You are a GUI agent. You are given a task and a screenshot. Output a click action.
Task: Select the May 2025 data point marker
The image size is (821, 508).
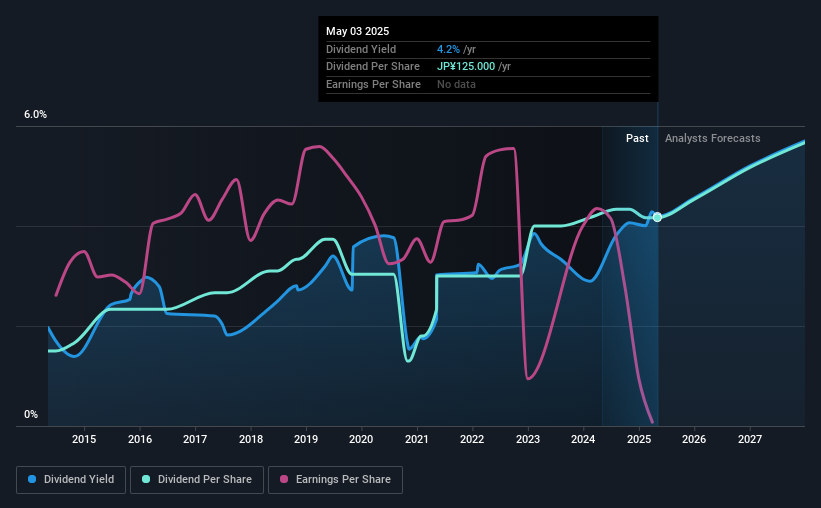point(657,217)
